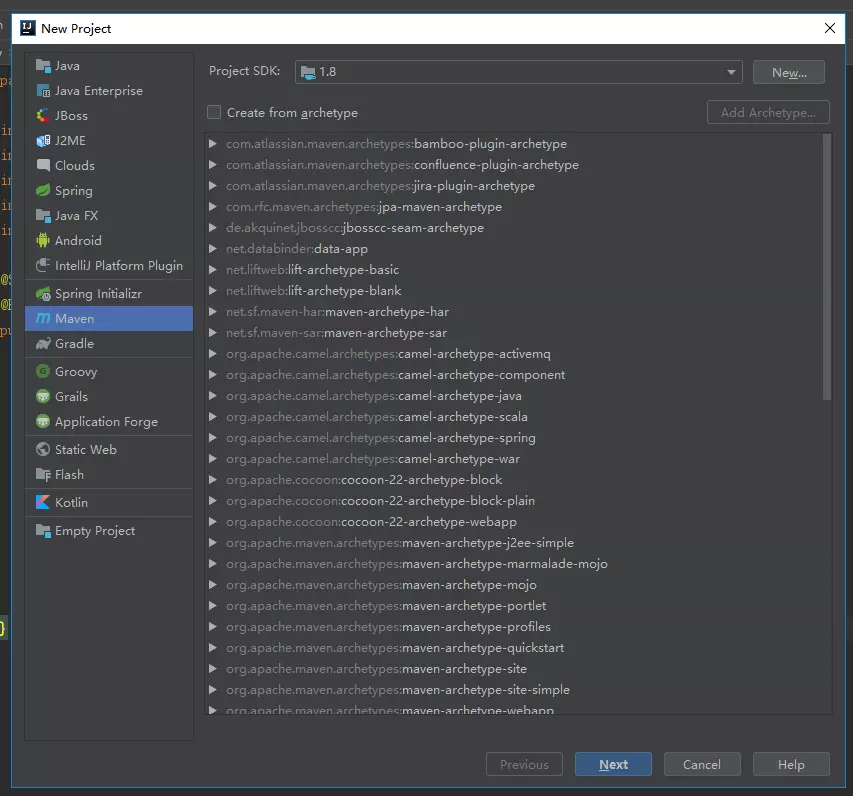
Task: Click Add Archetype... button
Action: point(768,113)
